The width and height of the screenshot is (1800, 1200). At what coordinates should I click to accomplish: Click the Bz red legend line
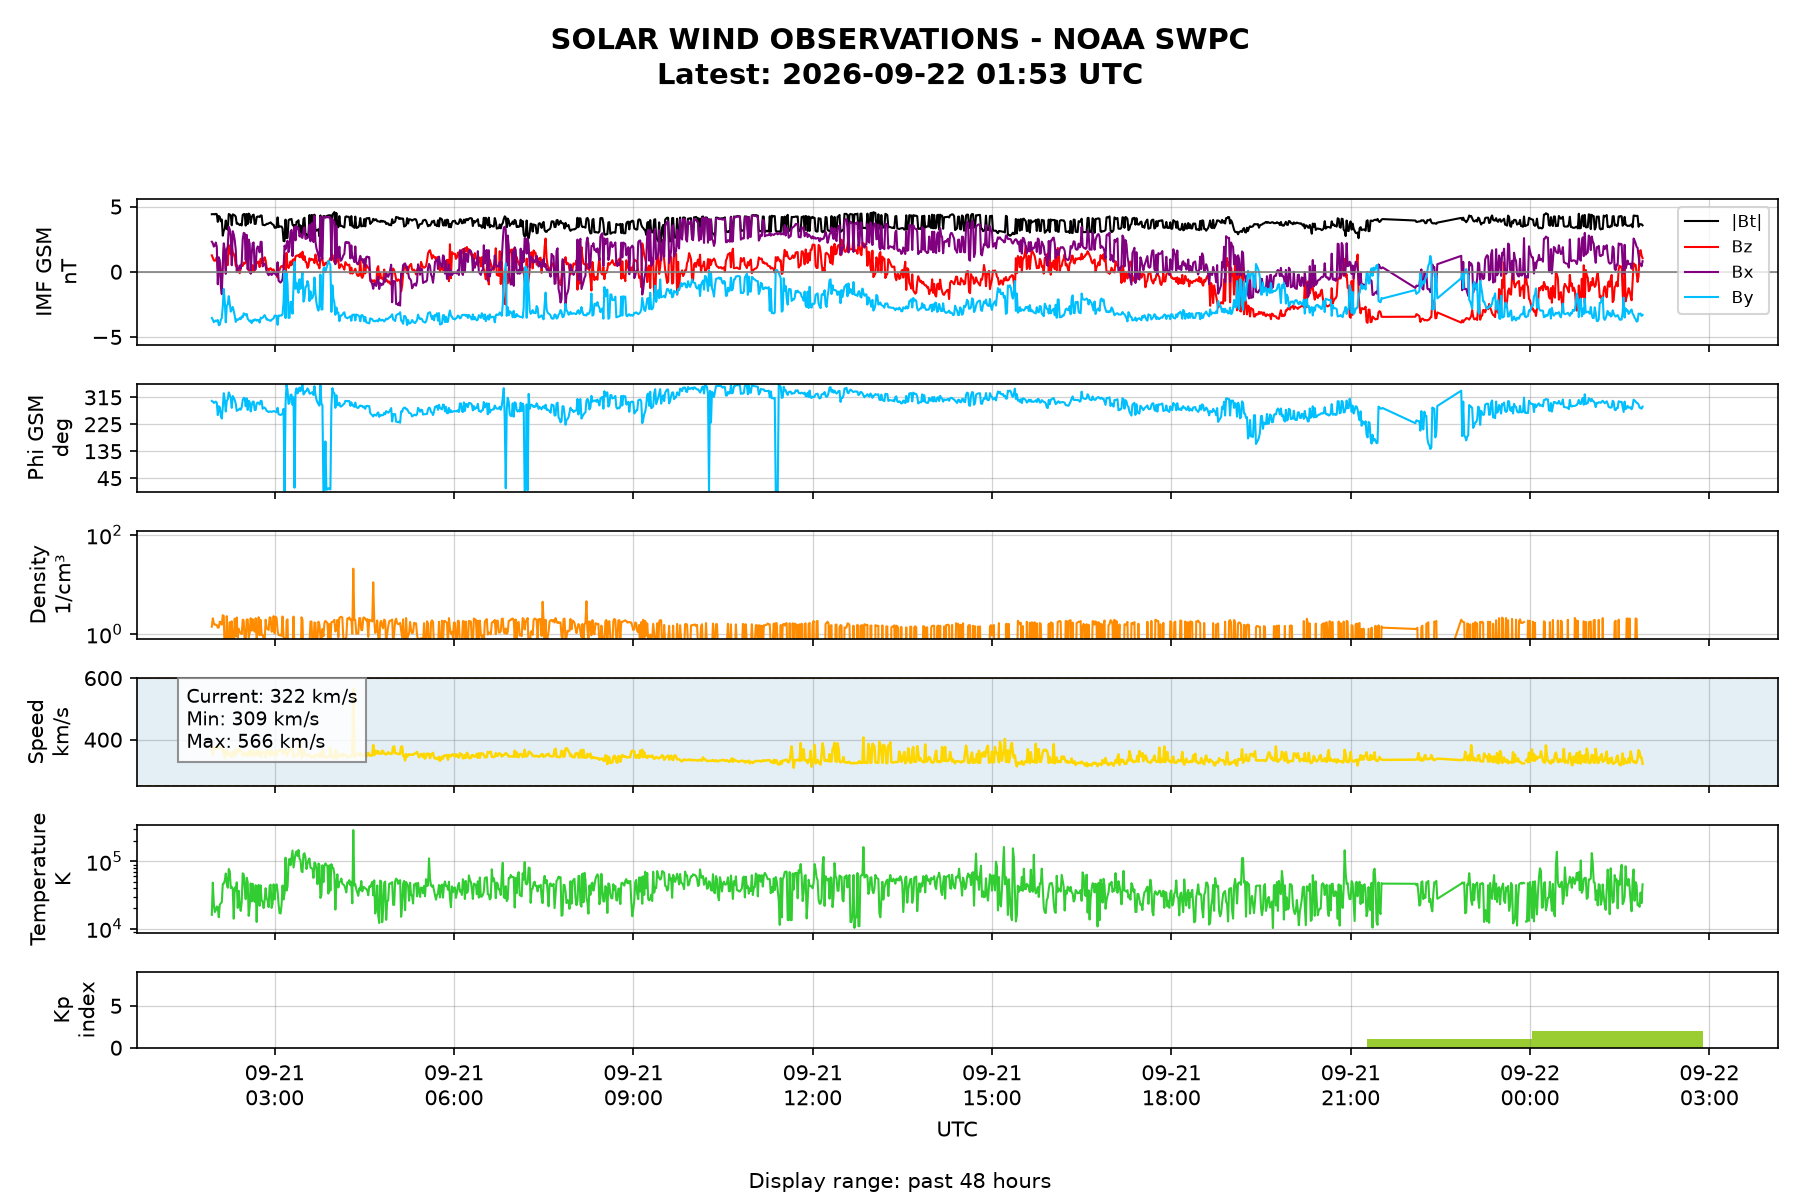pos(1702,247)
